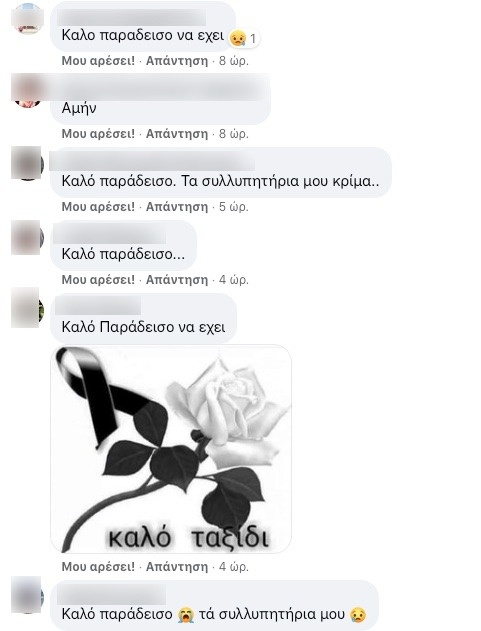This screenshot has height=631, width=481.
Task: Open avatar of the last commenter
Action: pos(27,596)
